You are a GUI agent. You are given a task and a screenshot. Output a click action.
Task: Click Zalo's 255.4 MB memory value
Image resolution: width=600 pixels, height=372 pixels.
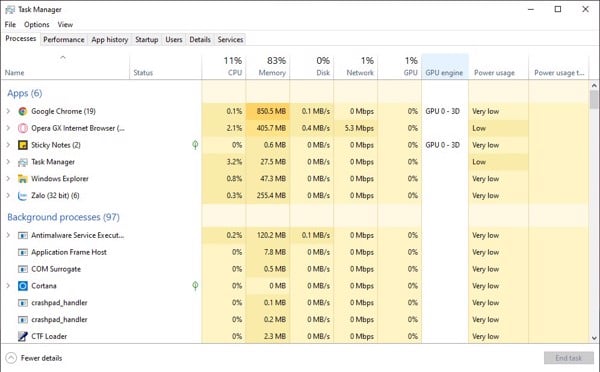(x=271, y=196)
